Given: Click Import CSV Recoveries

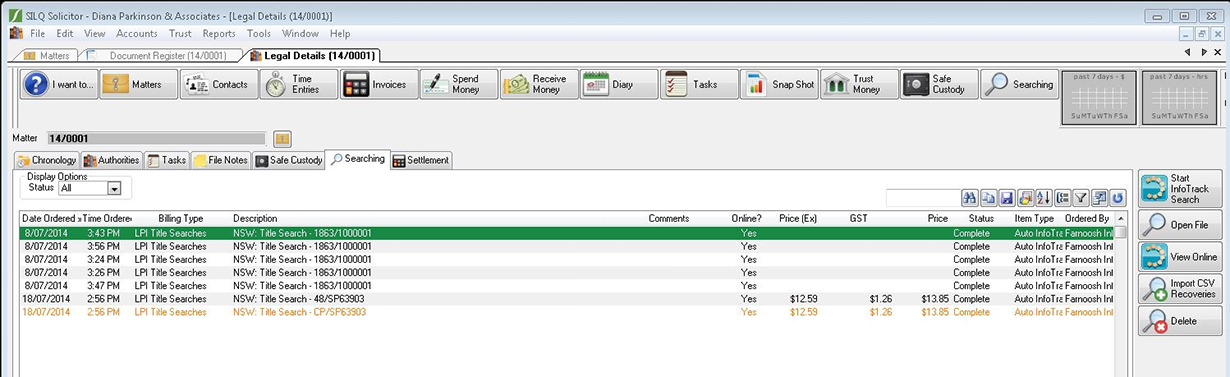Looking at the screenshot, I should pyautogui.click(x=1181, y=290).
